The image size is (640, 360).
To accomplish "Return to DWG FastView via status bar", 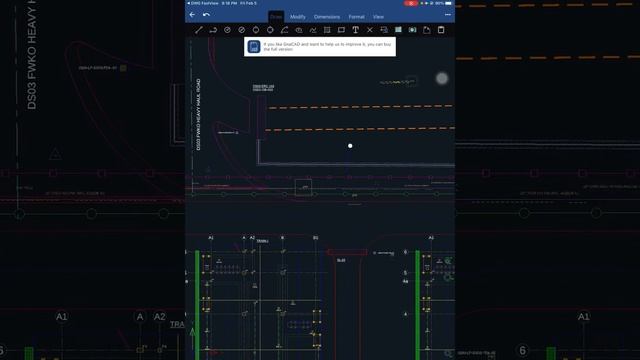I will [203, 3].
